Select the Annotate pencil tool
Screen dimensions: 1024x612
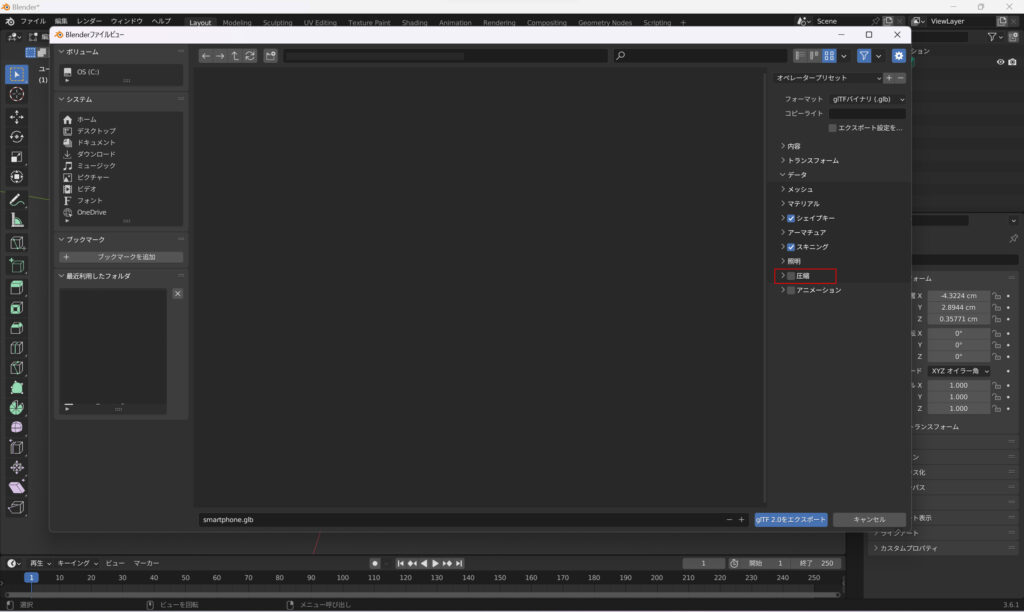tap(17, 200)
